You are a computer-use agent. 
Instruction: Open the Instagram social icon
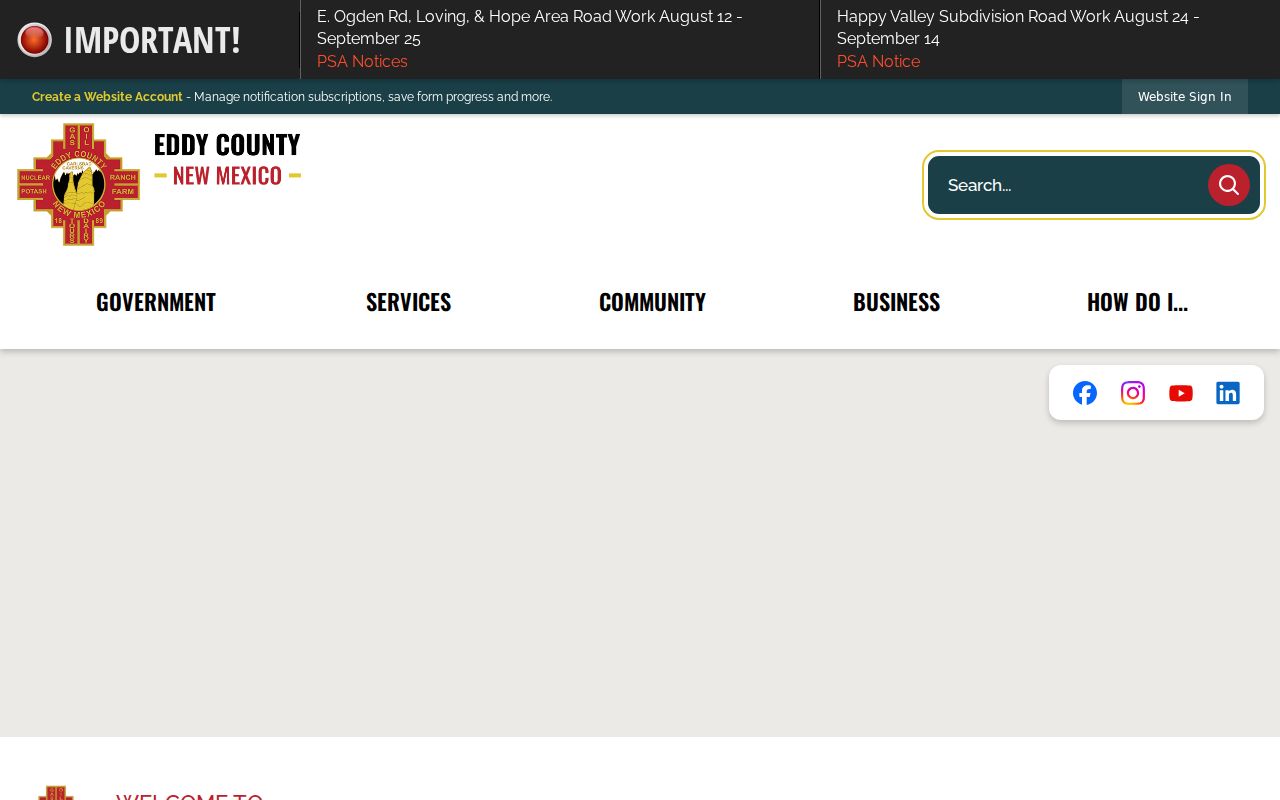[x=1133, y=393]
